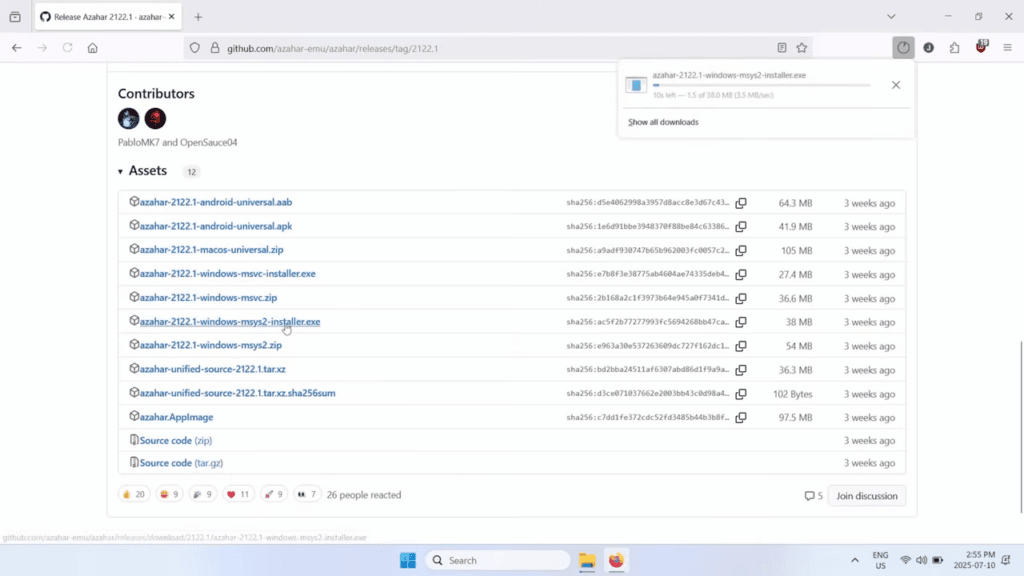1024x576 pixels.
Task: Copy sha256 hash for android-universal.aab
Action: pyautogui.click(x=741, y=203)
